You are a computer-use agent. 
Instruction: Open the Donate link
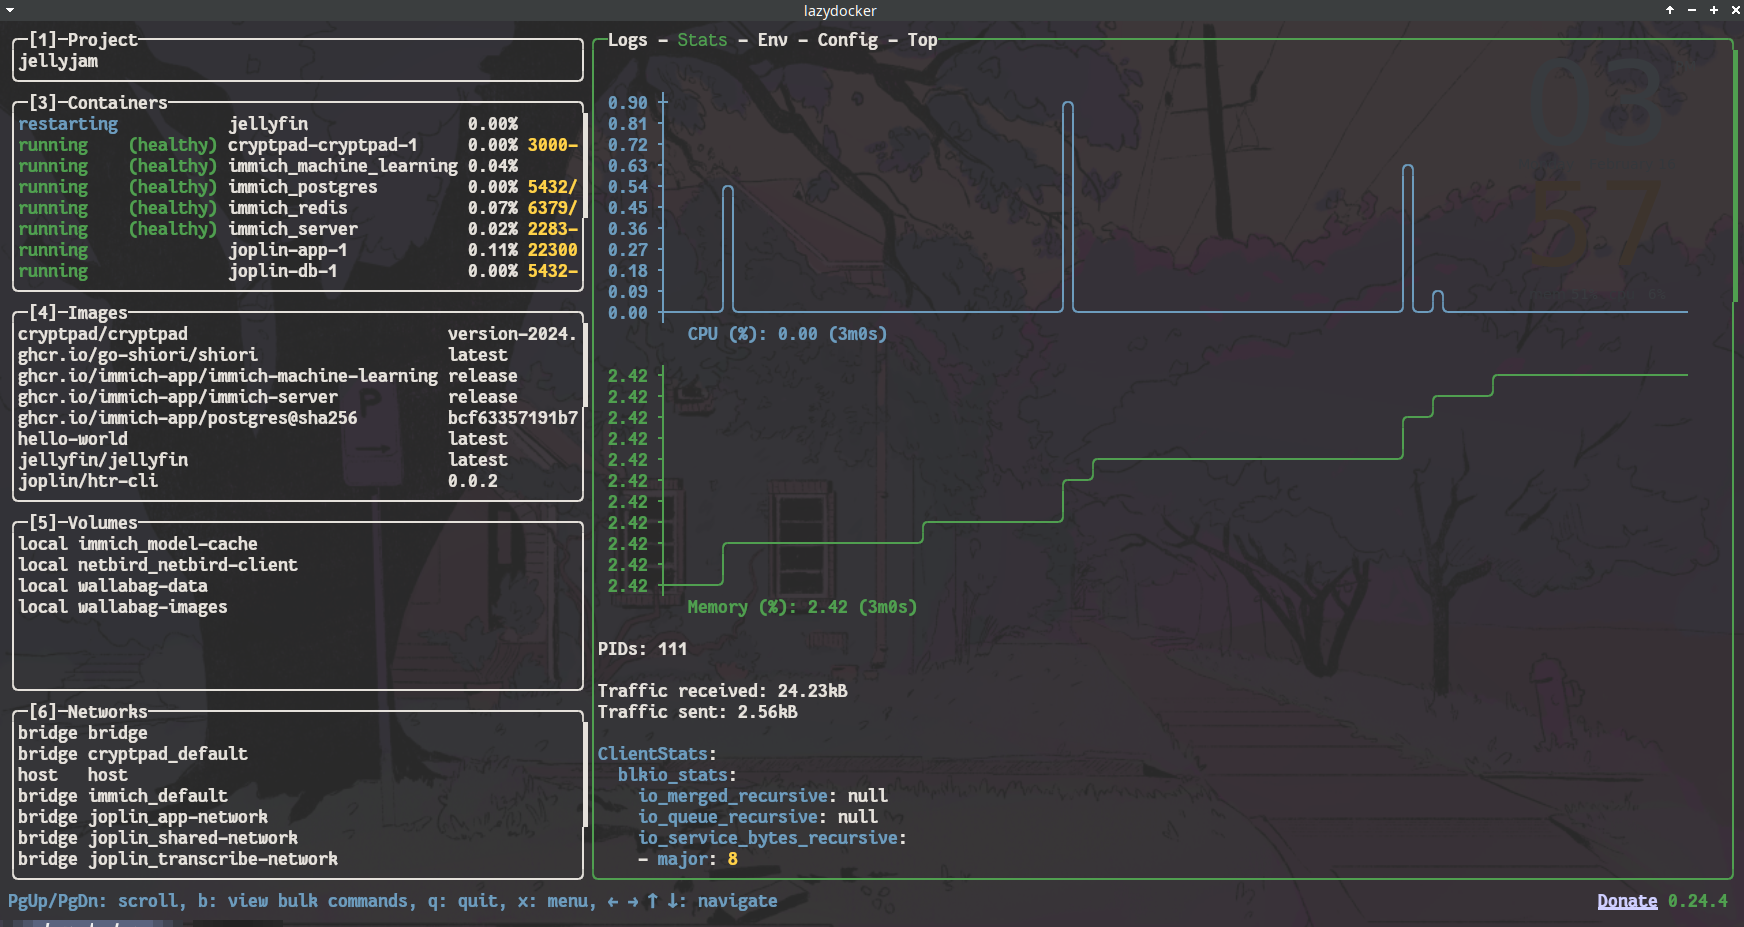point(1627,901)
